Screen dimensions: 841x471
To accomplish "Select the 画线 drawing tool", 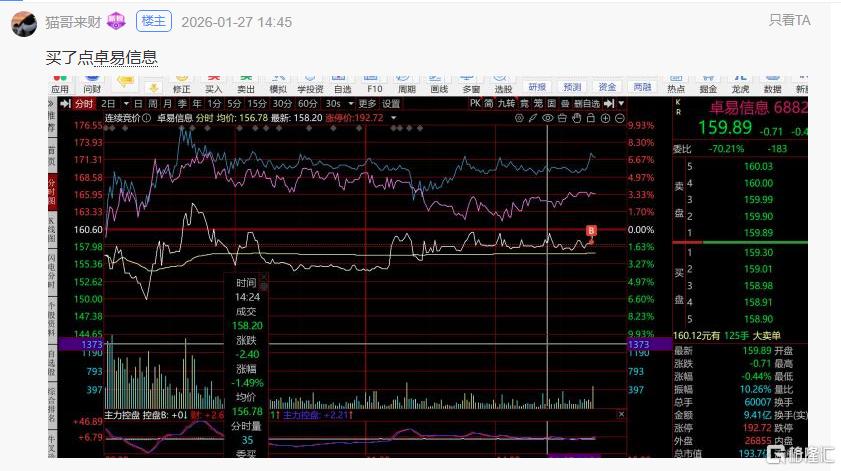I will point(439,85).
